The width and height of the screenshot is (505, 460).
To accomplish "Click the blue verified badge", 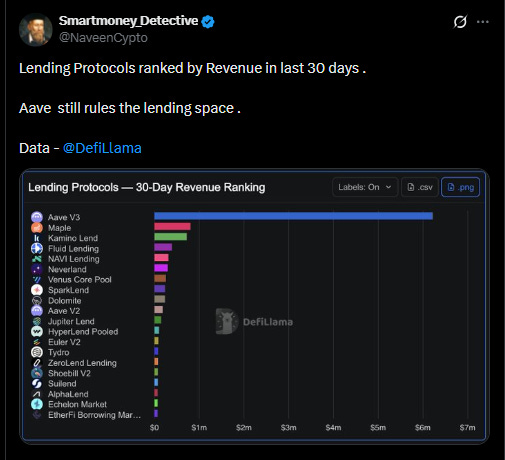I will click(208, 22).
